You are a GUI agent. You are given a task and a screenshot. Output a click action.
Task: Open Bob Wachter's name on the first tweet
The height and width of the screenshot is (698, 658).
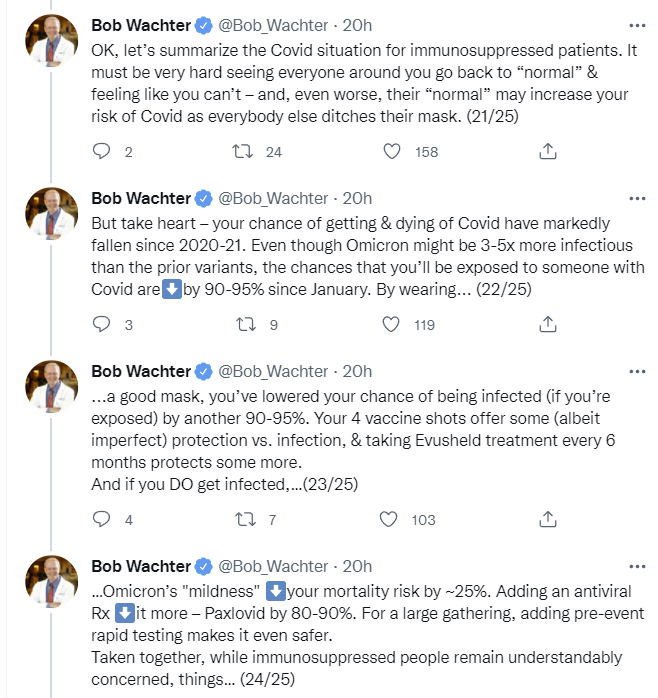point(140,25)
